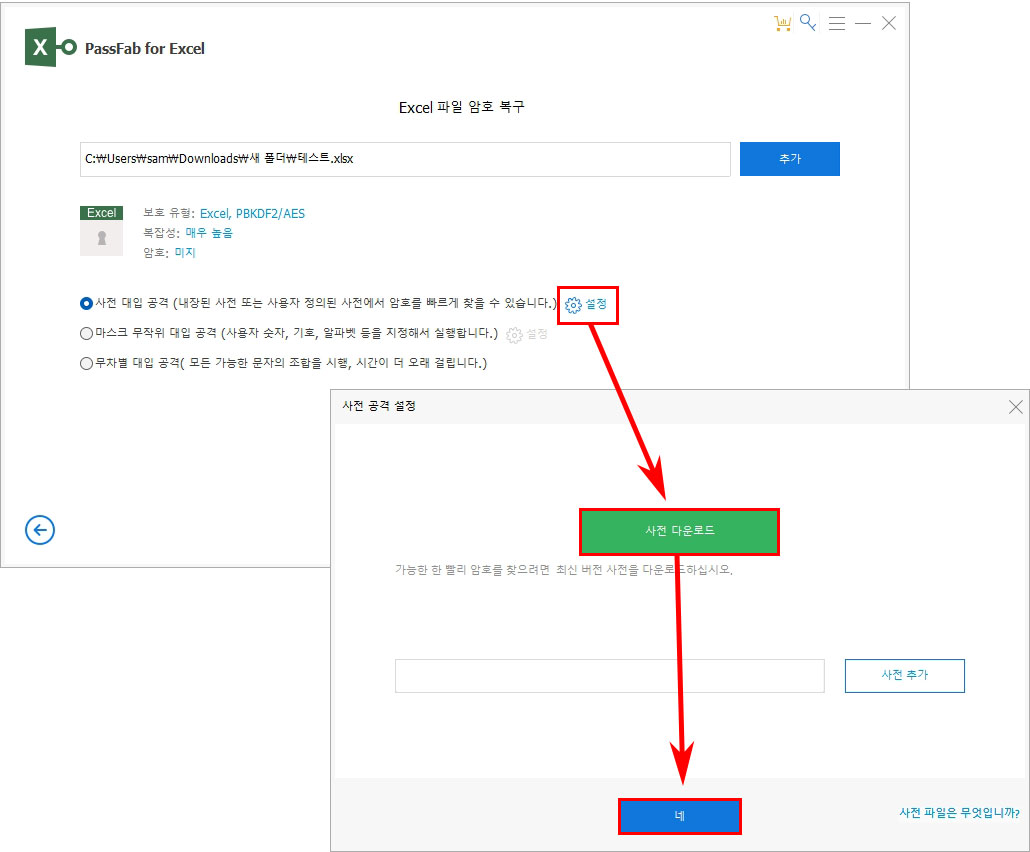Confirm by clicking the 네 button
Viewport: 1030px width, 852px height.
coord(680,816)
